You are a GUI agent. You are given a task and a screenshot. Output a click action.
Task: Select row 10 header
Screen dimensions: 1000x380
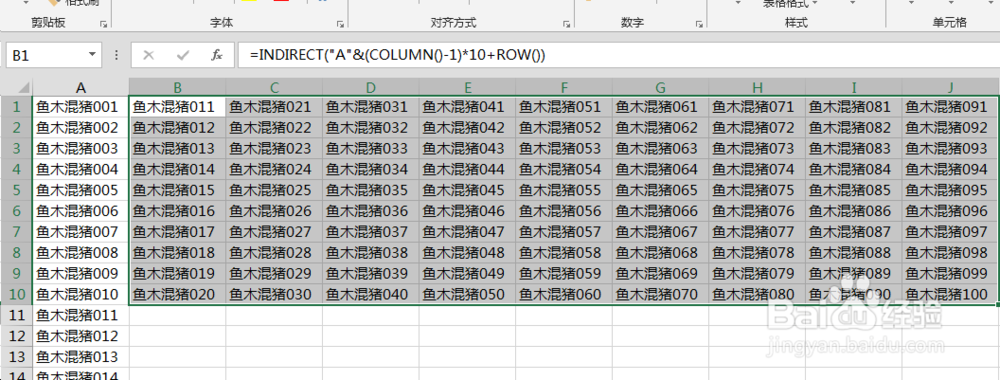(17, 294)
